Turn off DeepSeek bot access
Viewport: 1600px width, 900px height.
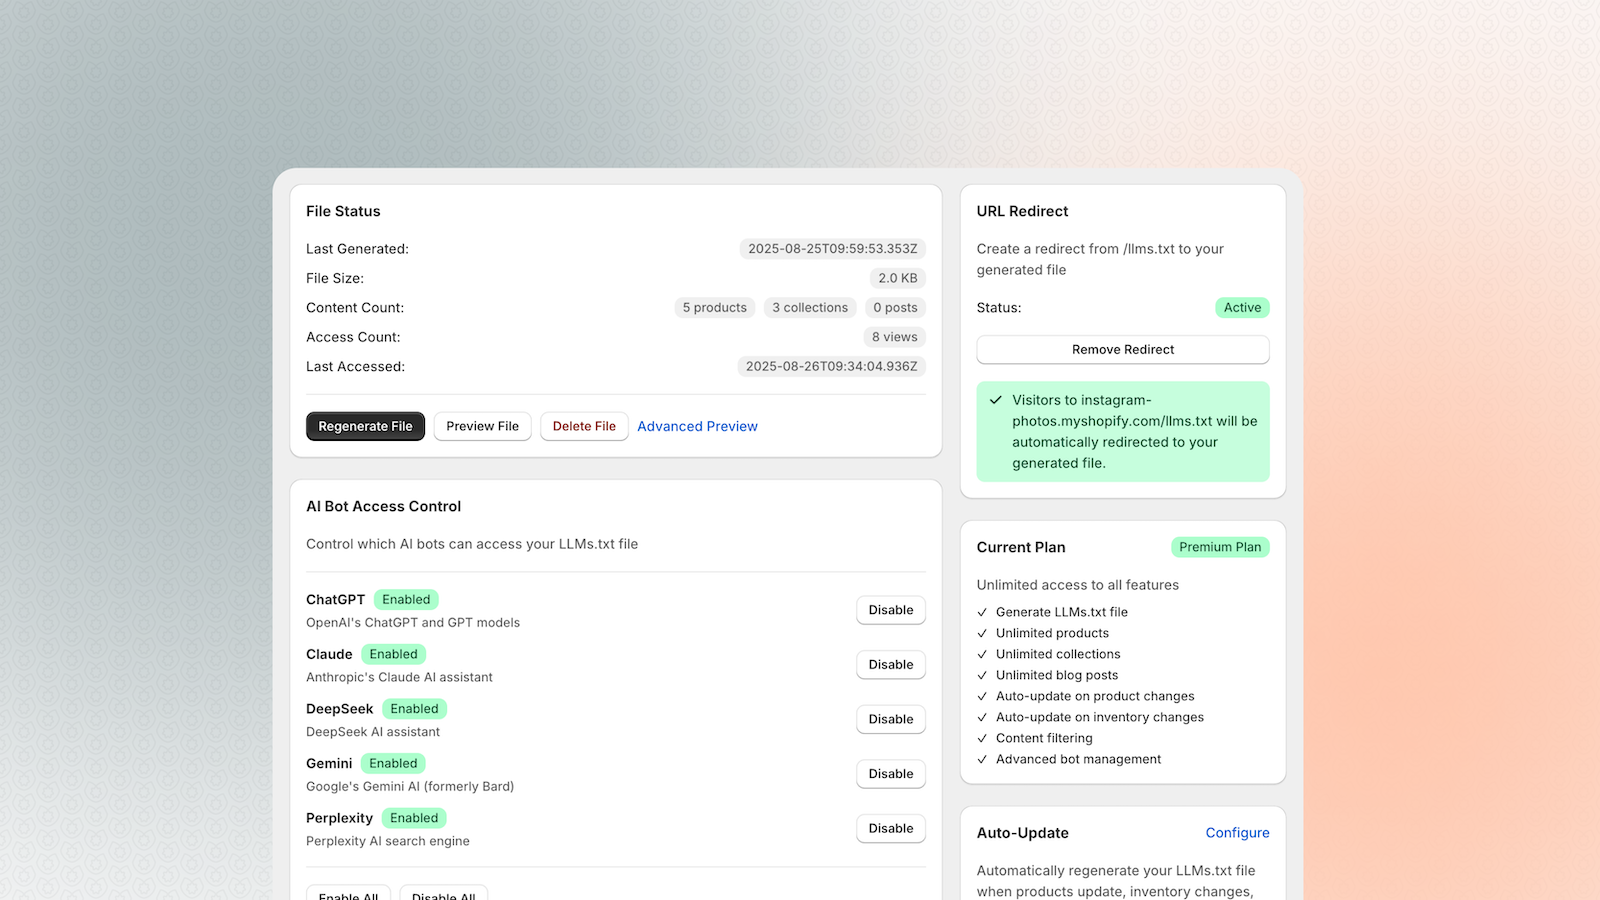(x=890, y=719)
